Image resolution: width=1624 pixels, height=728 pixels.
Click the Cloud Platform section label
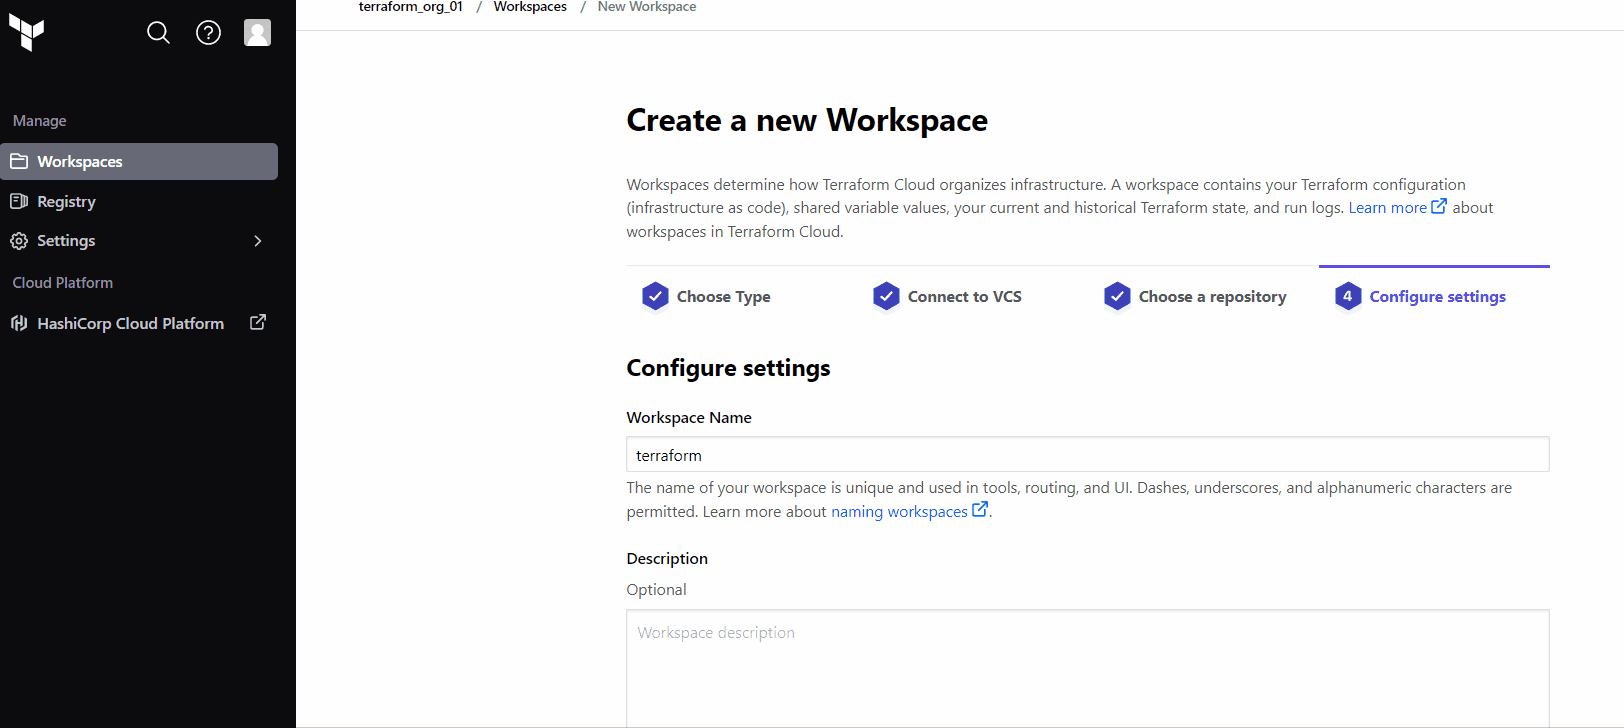coord(63,283)
